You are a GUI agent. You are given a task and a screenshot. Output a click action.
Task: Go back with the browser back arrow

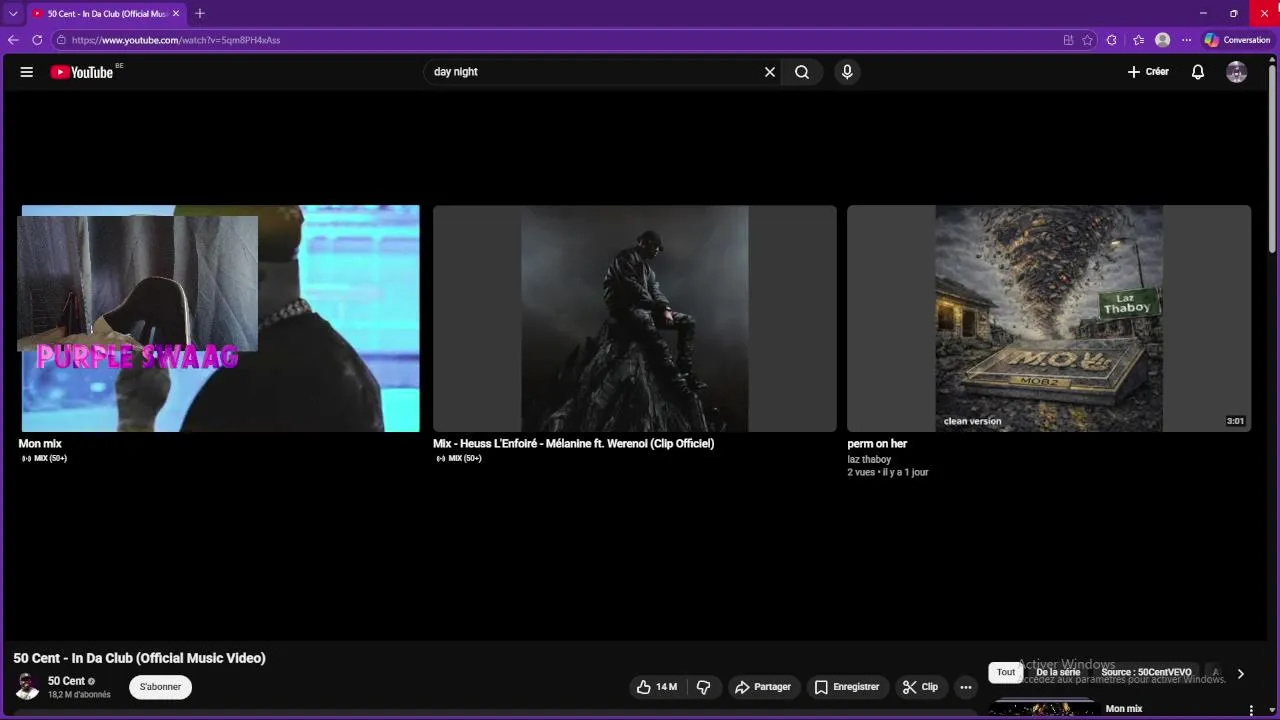pos(13,40)
